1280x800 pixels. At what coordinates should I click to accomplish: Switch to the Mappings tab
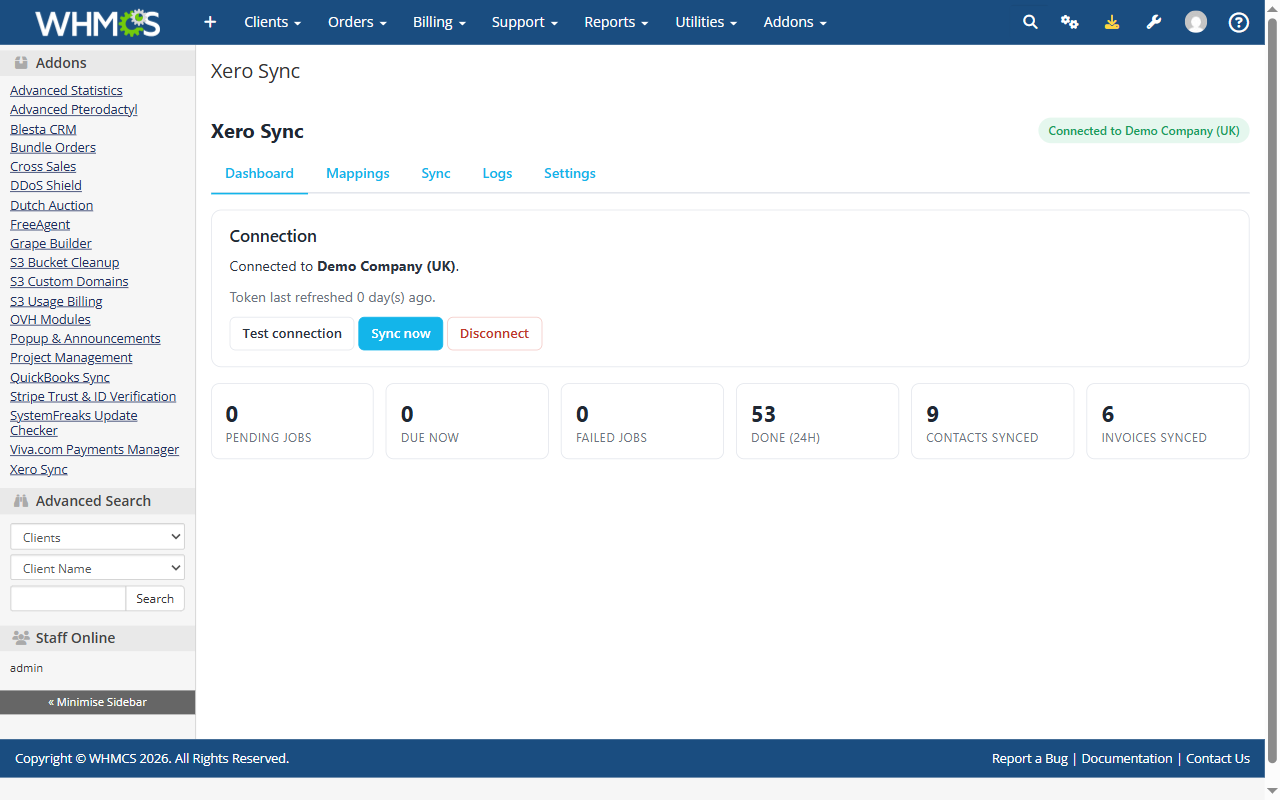coord(358,173)
